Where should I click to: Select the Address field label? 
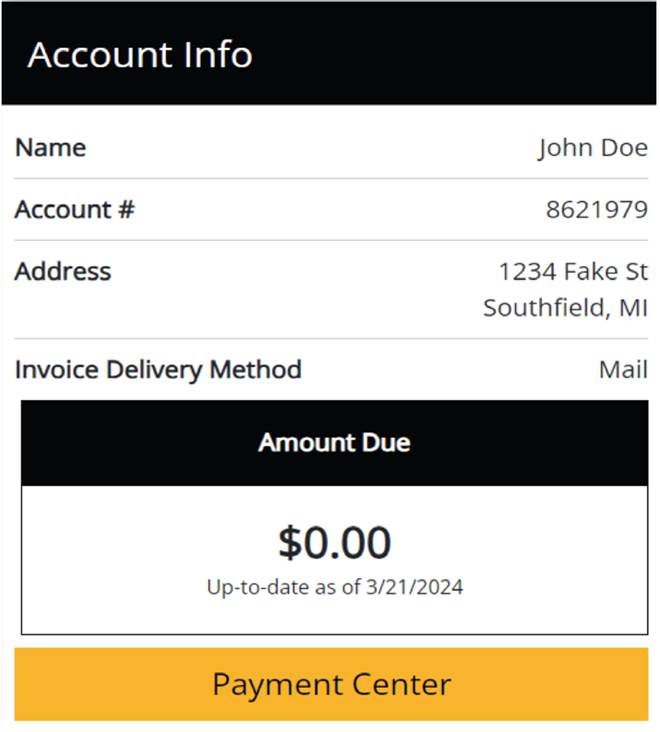(x=63, y=271)
